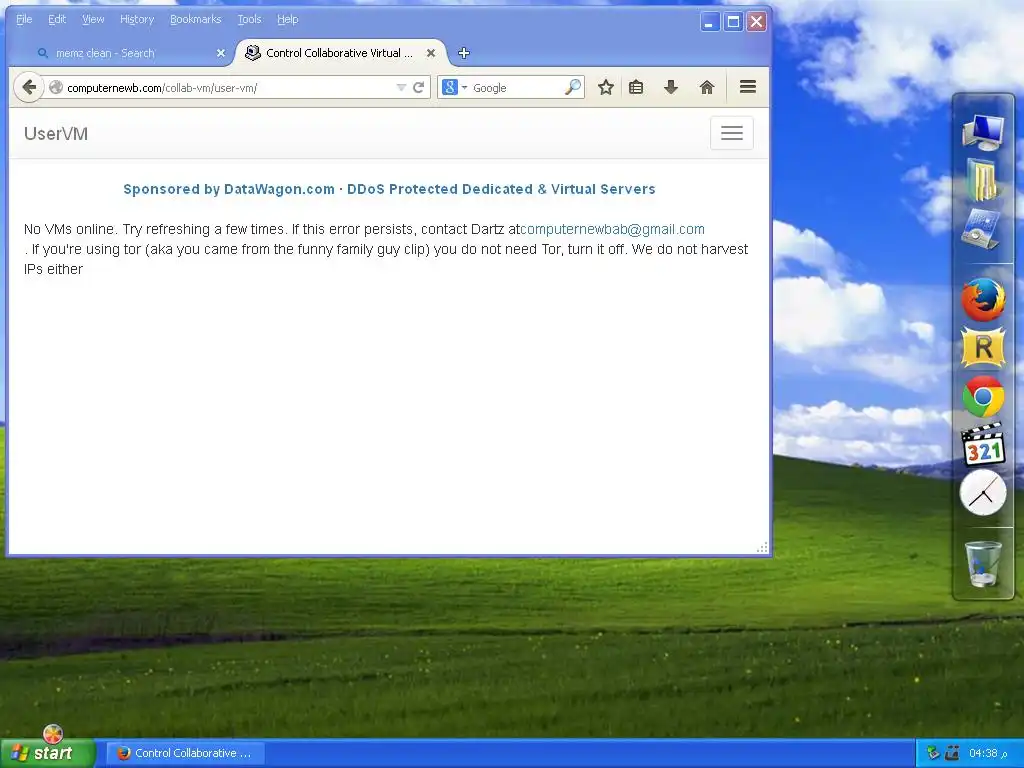
Task: Close the Control Collaborative Virtual tab
Action: (x=431, y=53)
